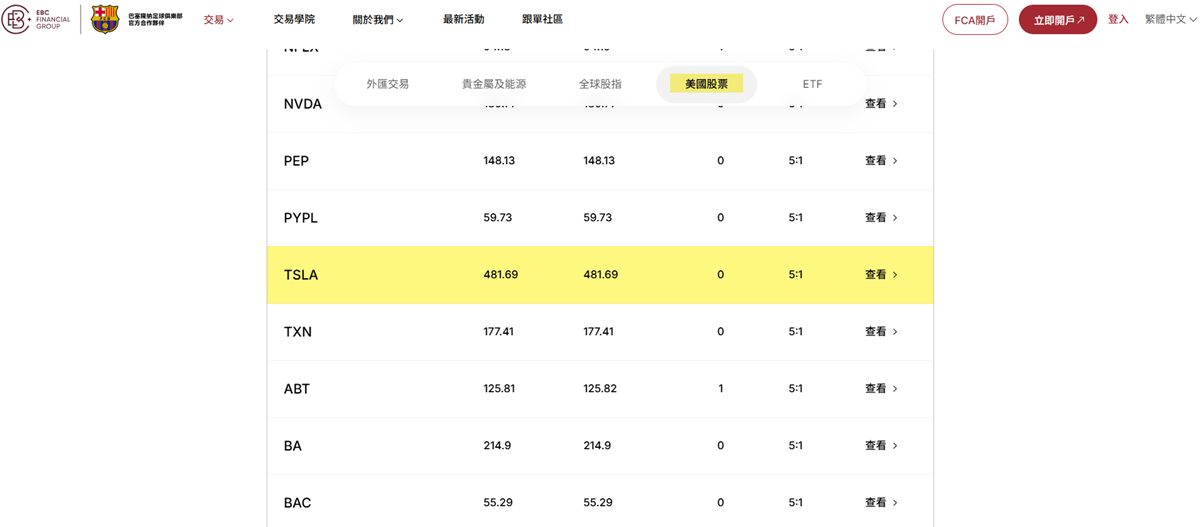Select the PEP symbol text

[296, 161]
